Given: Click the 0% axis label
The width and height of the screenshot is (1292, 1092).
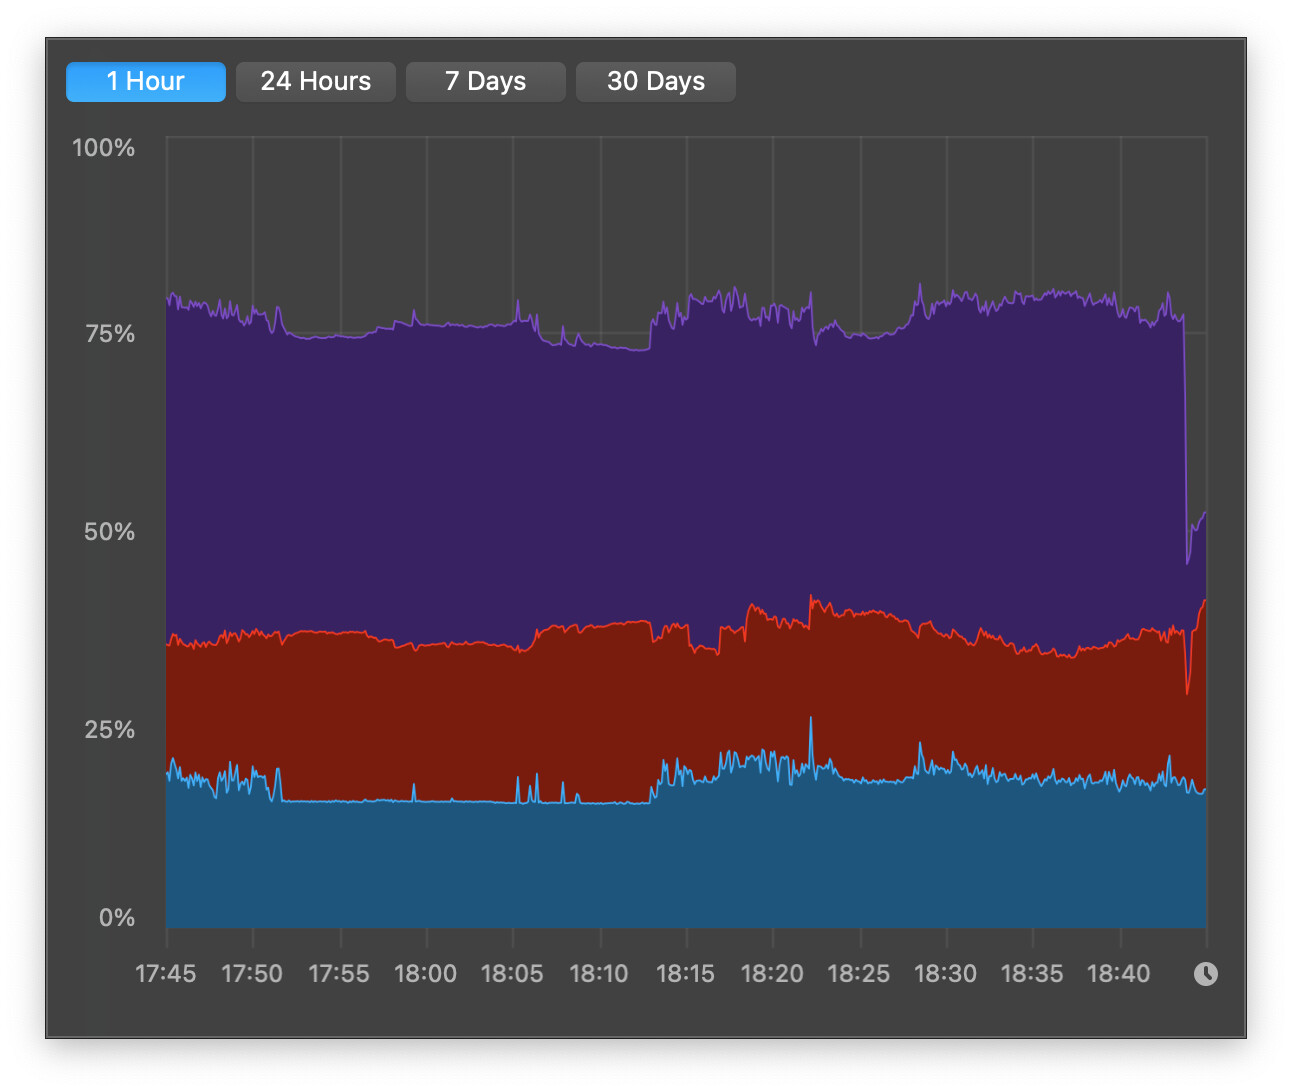Looking at the screenshot, I should [117, 918].
